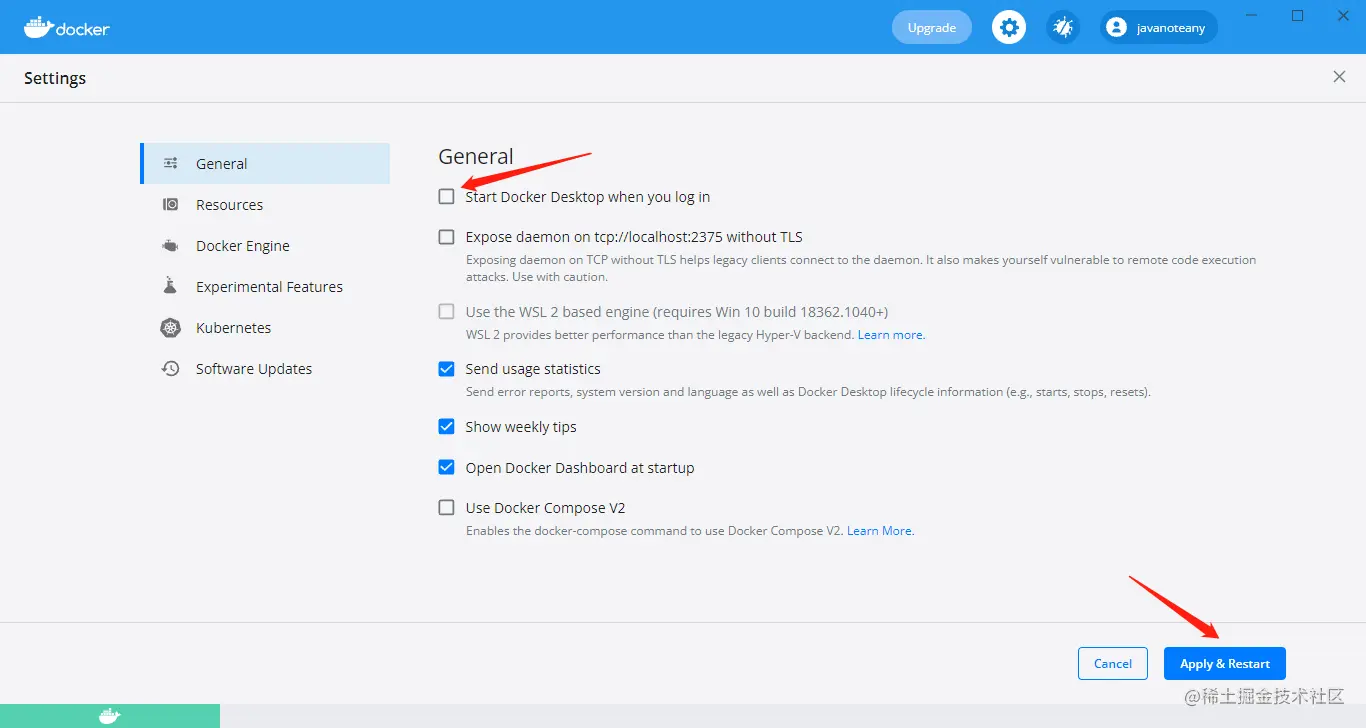Screen dimensions: 1366x728
Task: Open Learn more link for WSL 2
Action: [892, 335]
